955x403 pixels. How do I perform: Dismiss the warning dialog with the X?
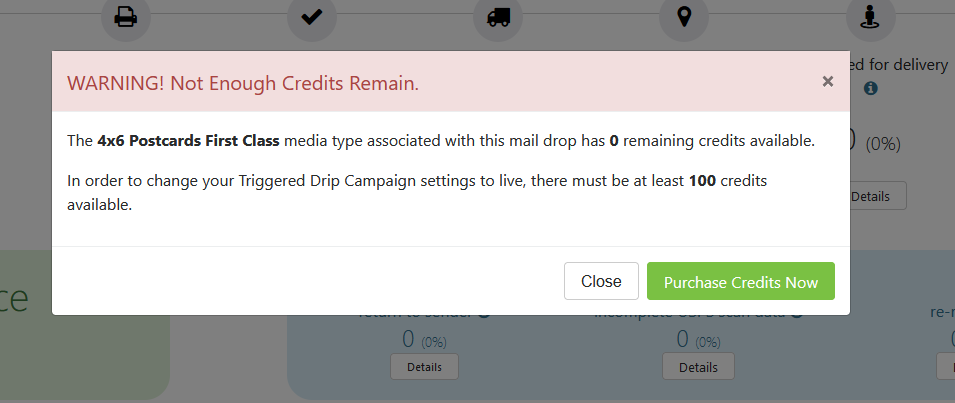point(827,81)
